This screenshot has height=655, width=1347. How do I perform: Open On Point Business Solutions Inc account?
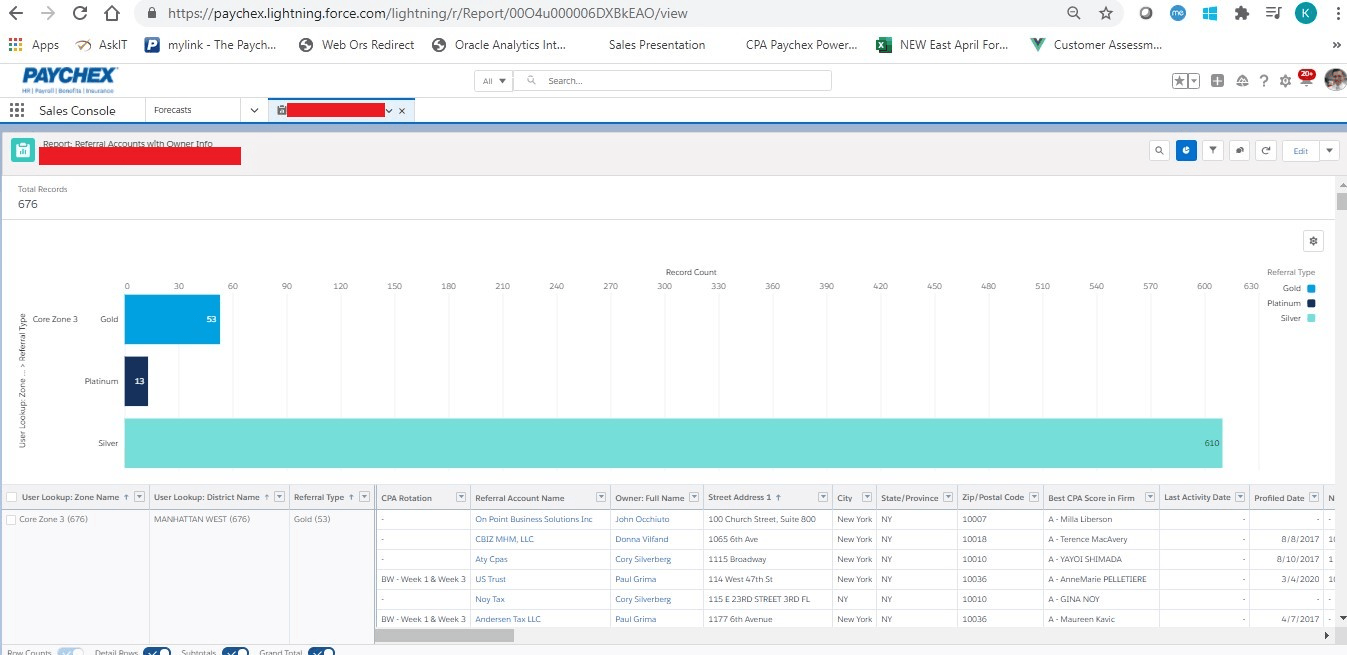pos(534,519)
